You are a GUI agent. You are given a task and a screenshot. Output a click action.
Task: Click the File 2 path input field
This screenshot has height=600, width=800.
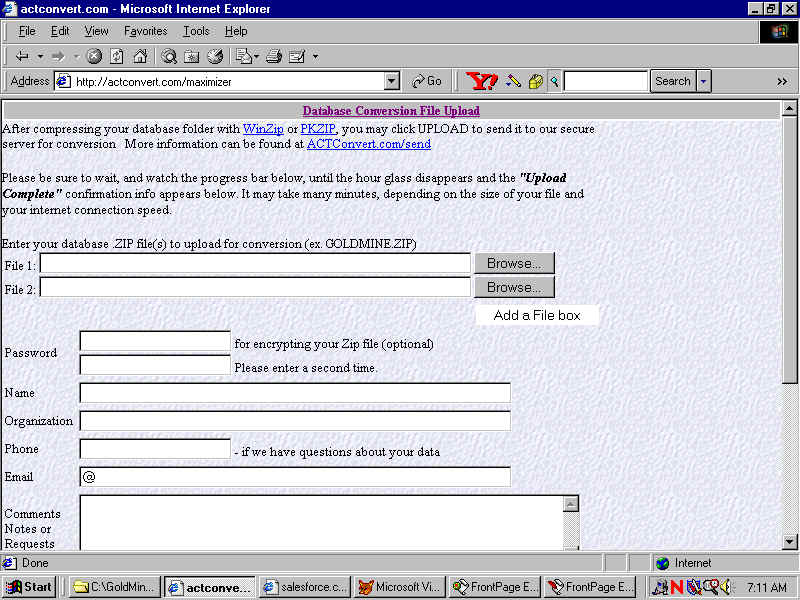(x=255, y=287)
